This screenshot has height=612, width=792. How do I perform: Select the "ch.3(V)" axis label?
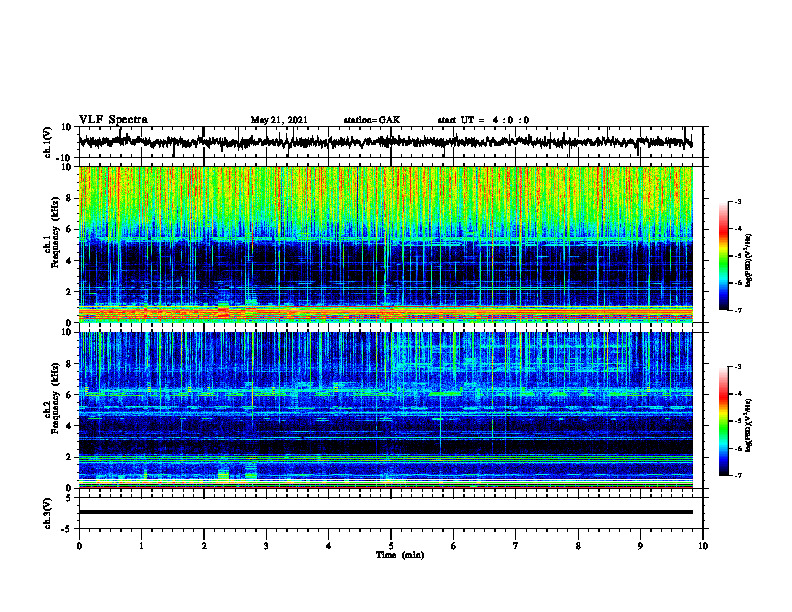(48, 513)
